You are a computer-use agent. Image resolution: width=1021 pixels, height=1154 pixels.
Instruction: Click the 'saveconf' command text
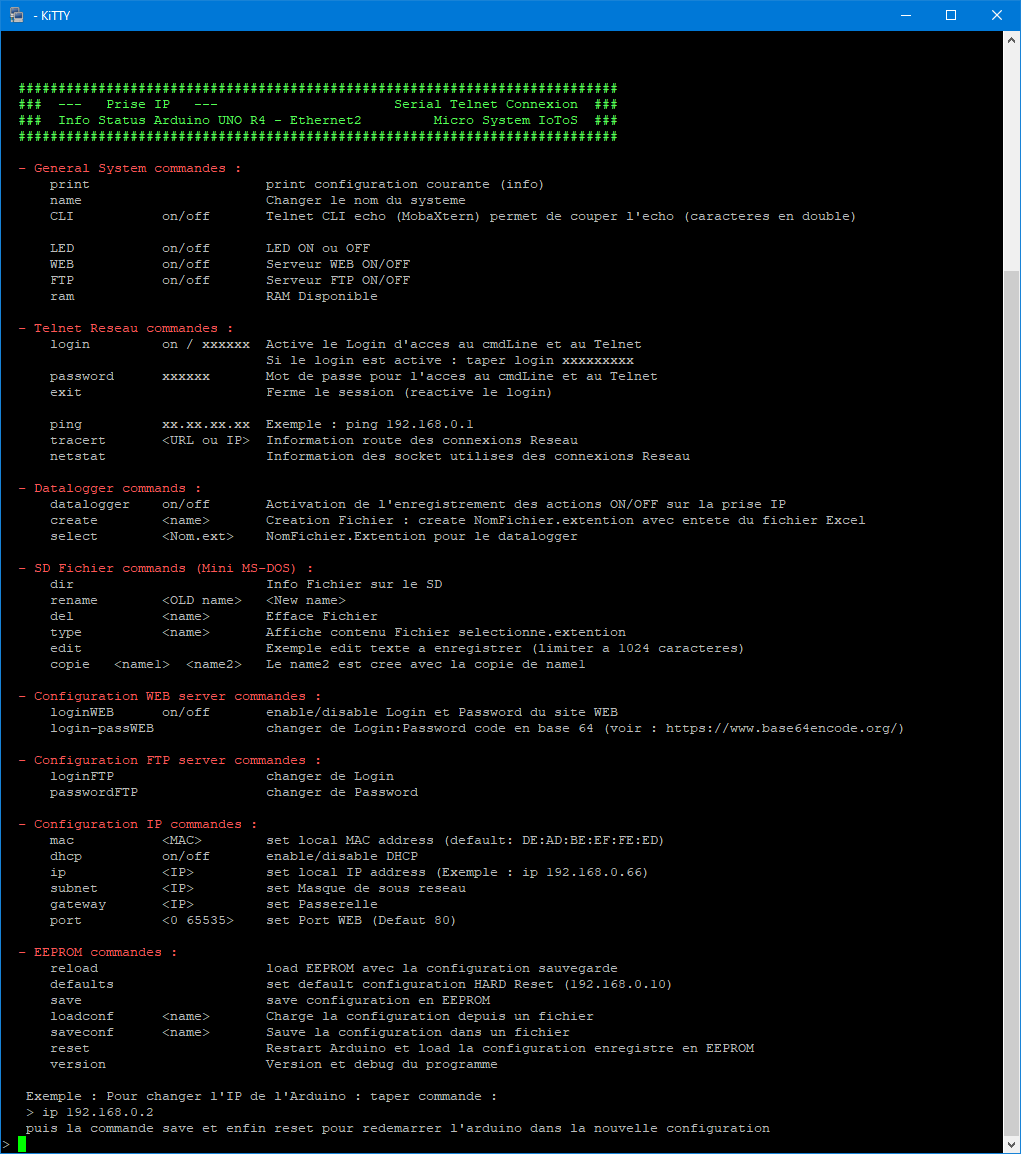click(x=82, y=1033)
